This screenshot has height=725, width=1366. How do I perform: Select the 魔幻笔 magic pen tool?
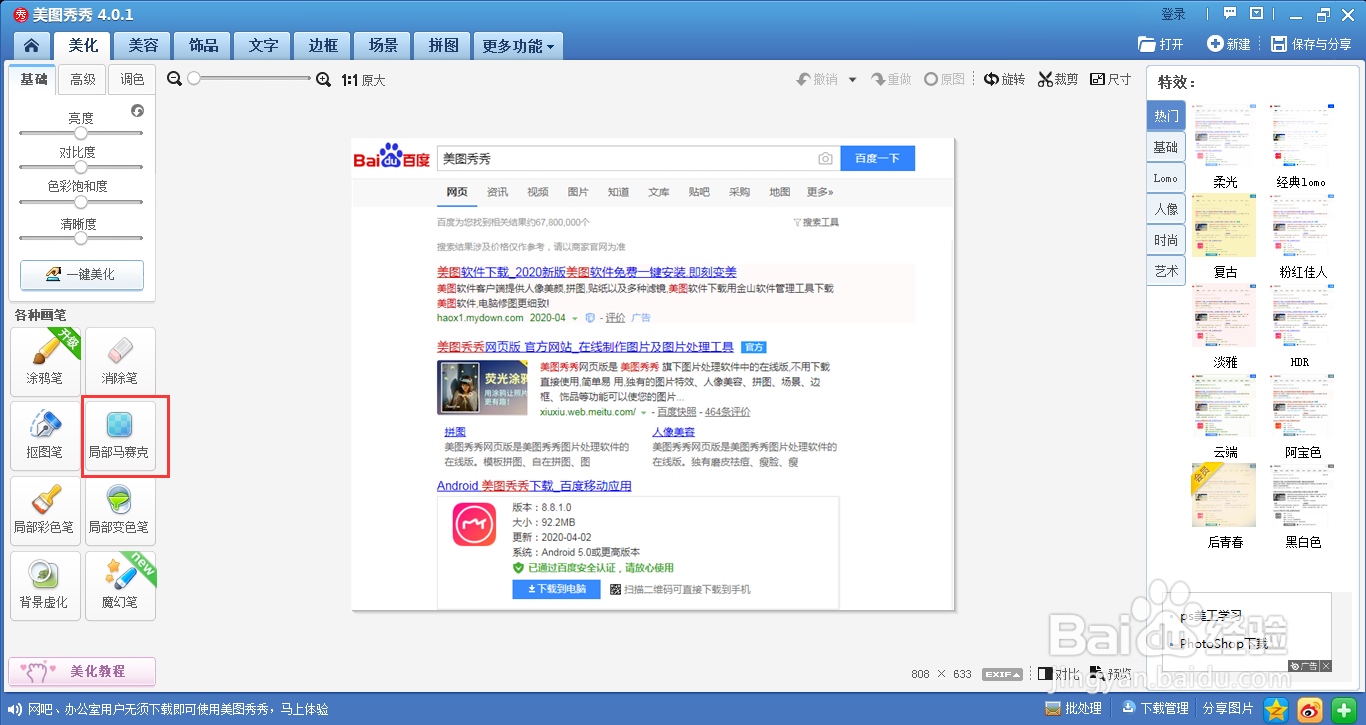pyautogui.click(x=120, y=584)
